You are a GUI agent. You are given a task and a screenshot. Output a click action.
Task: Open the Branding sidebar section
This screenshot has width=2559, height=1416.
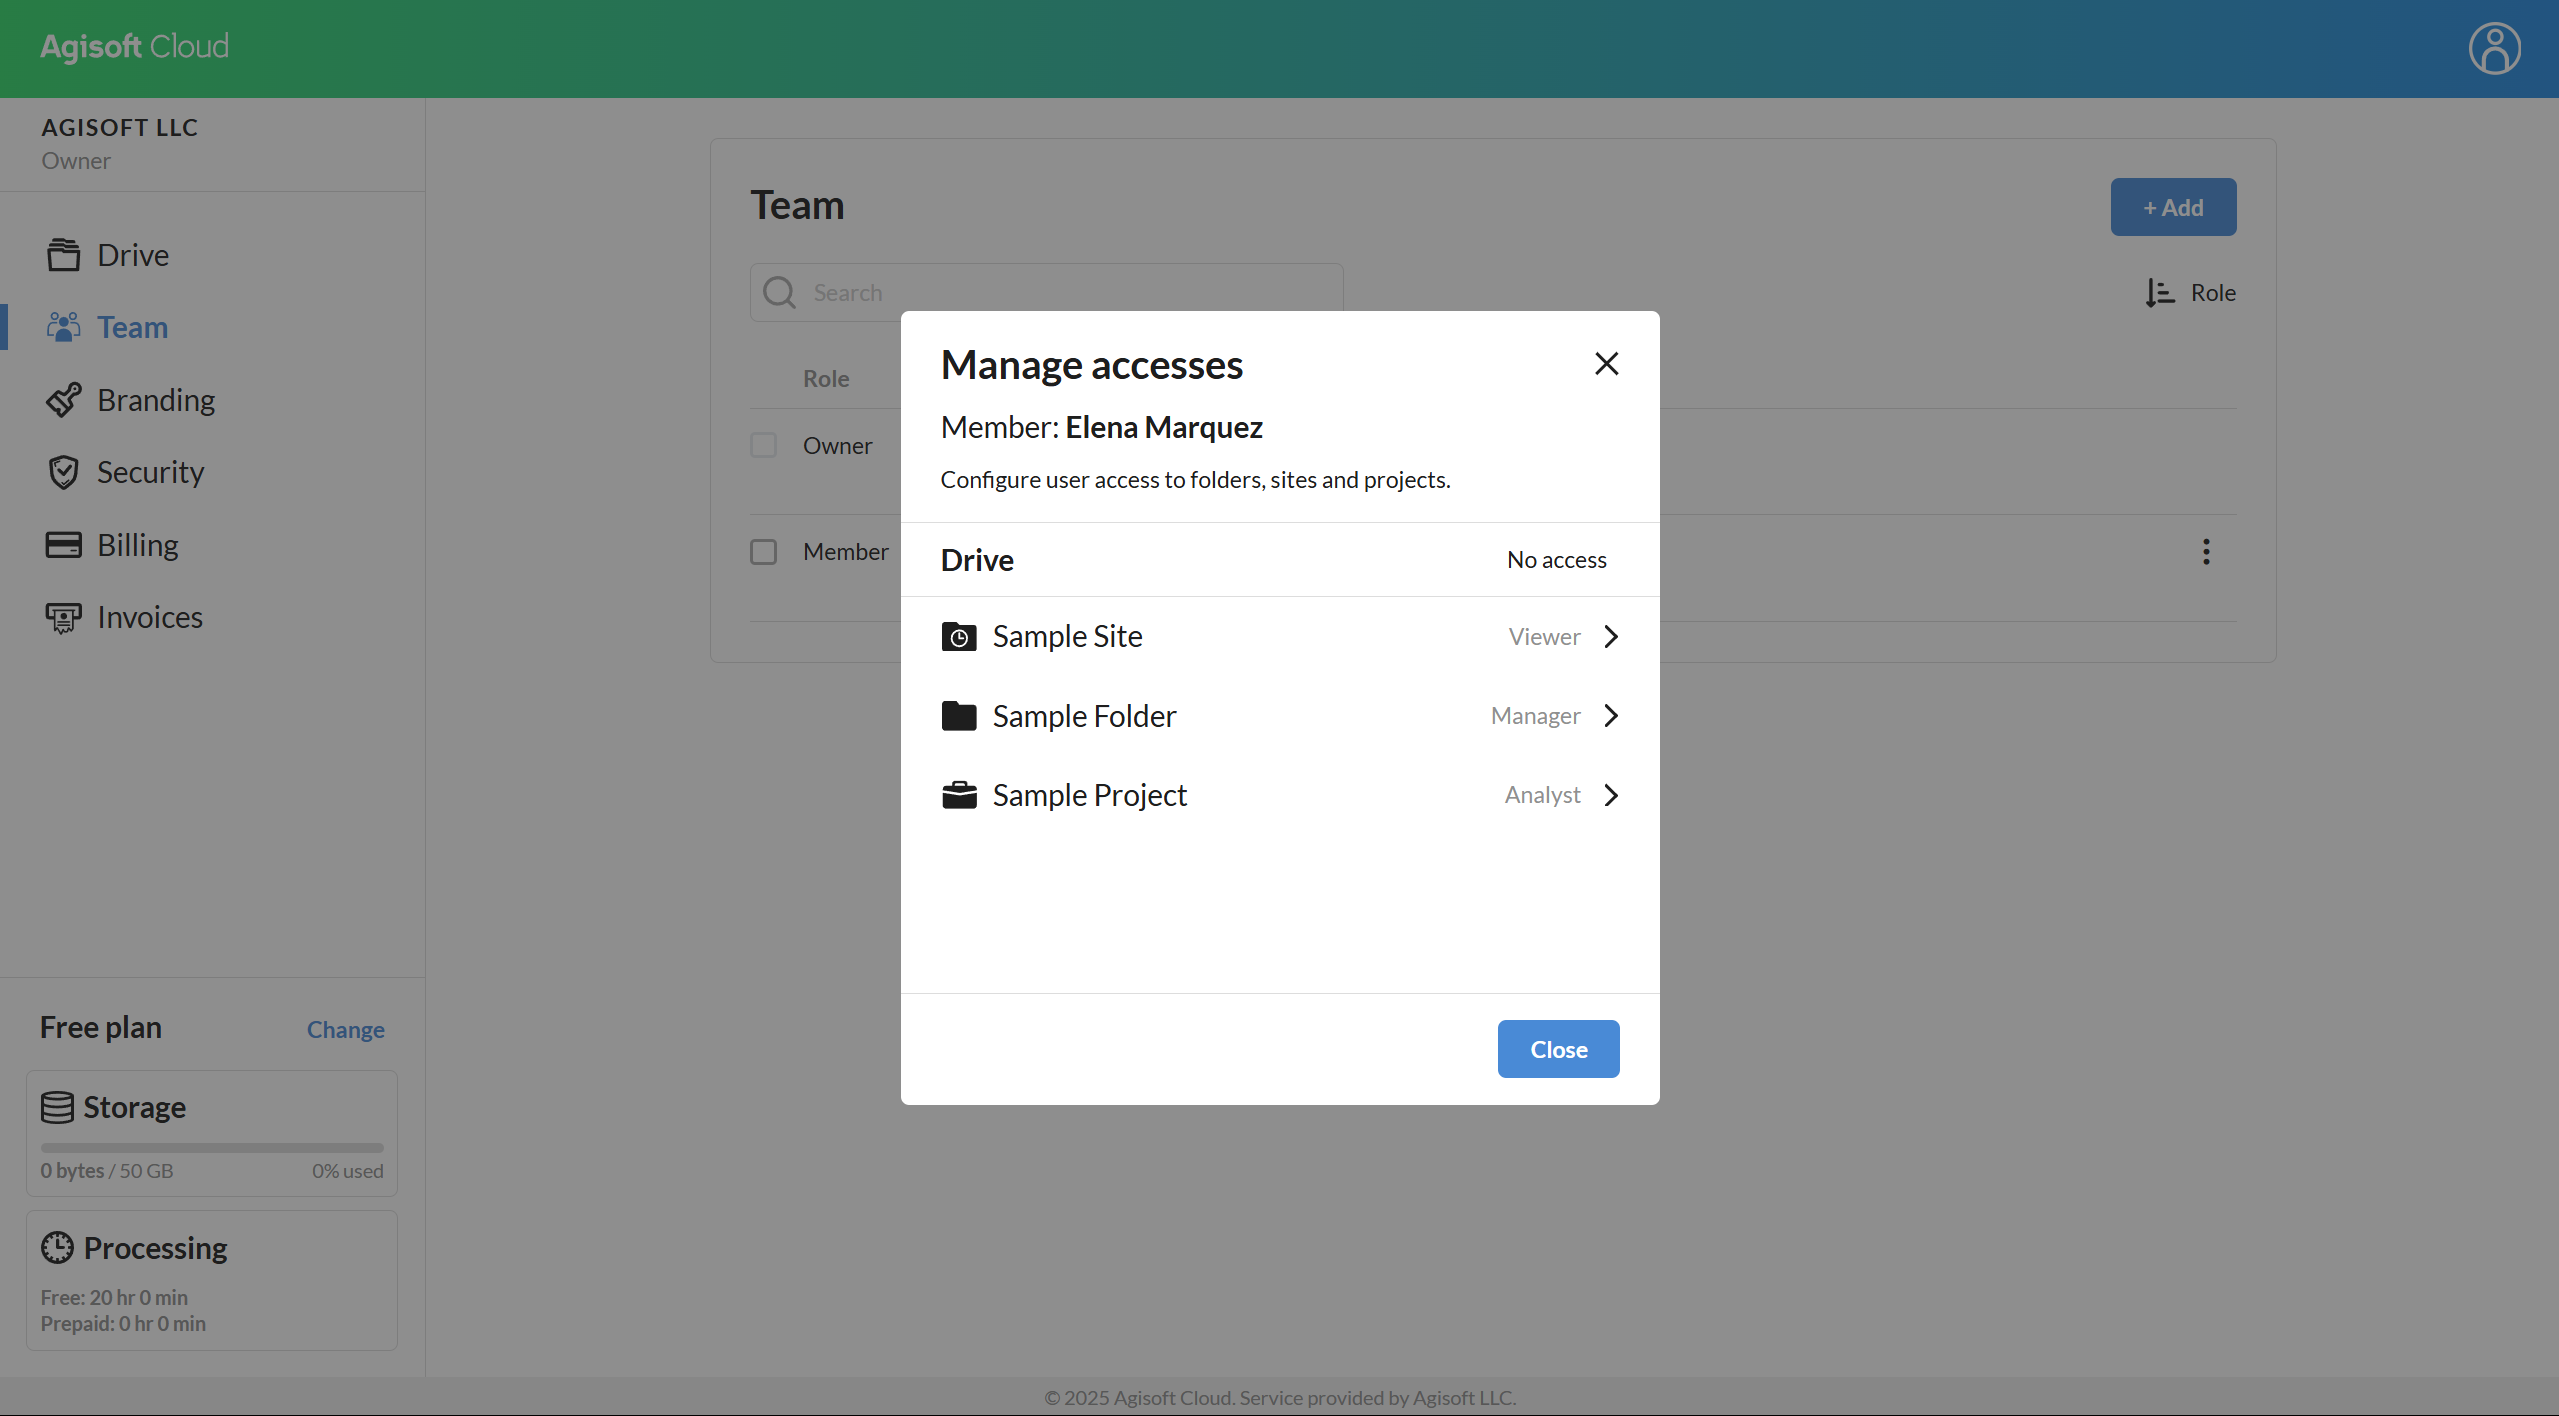pos(155,400)
